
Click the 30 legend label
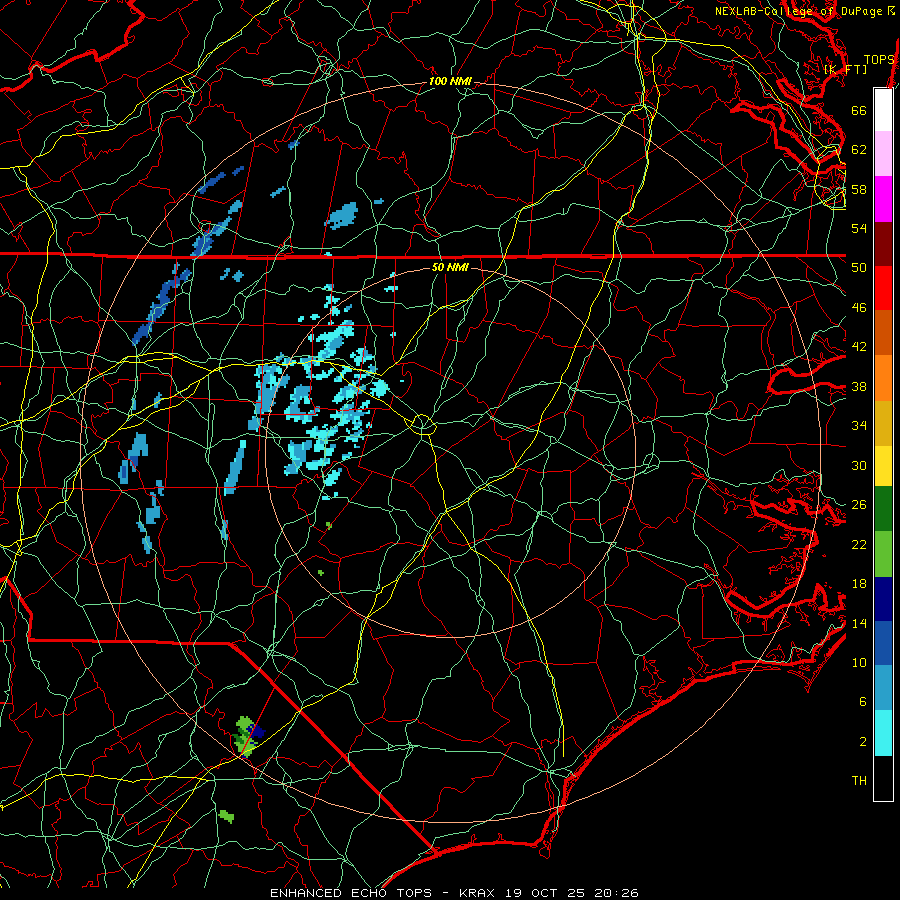click(859, 465)
